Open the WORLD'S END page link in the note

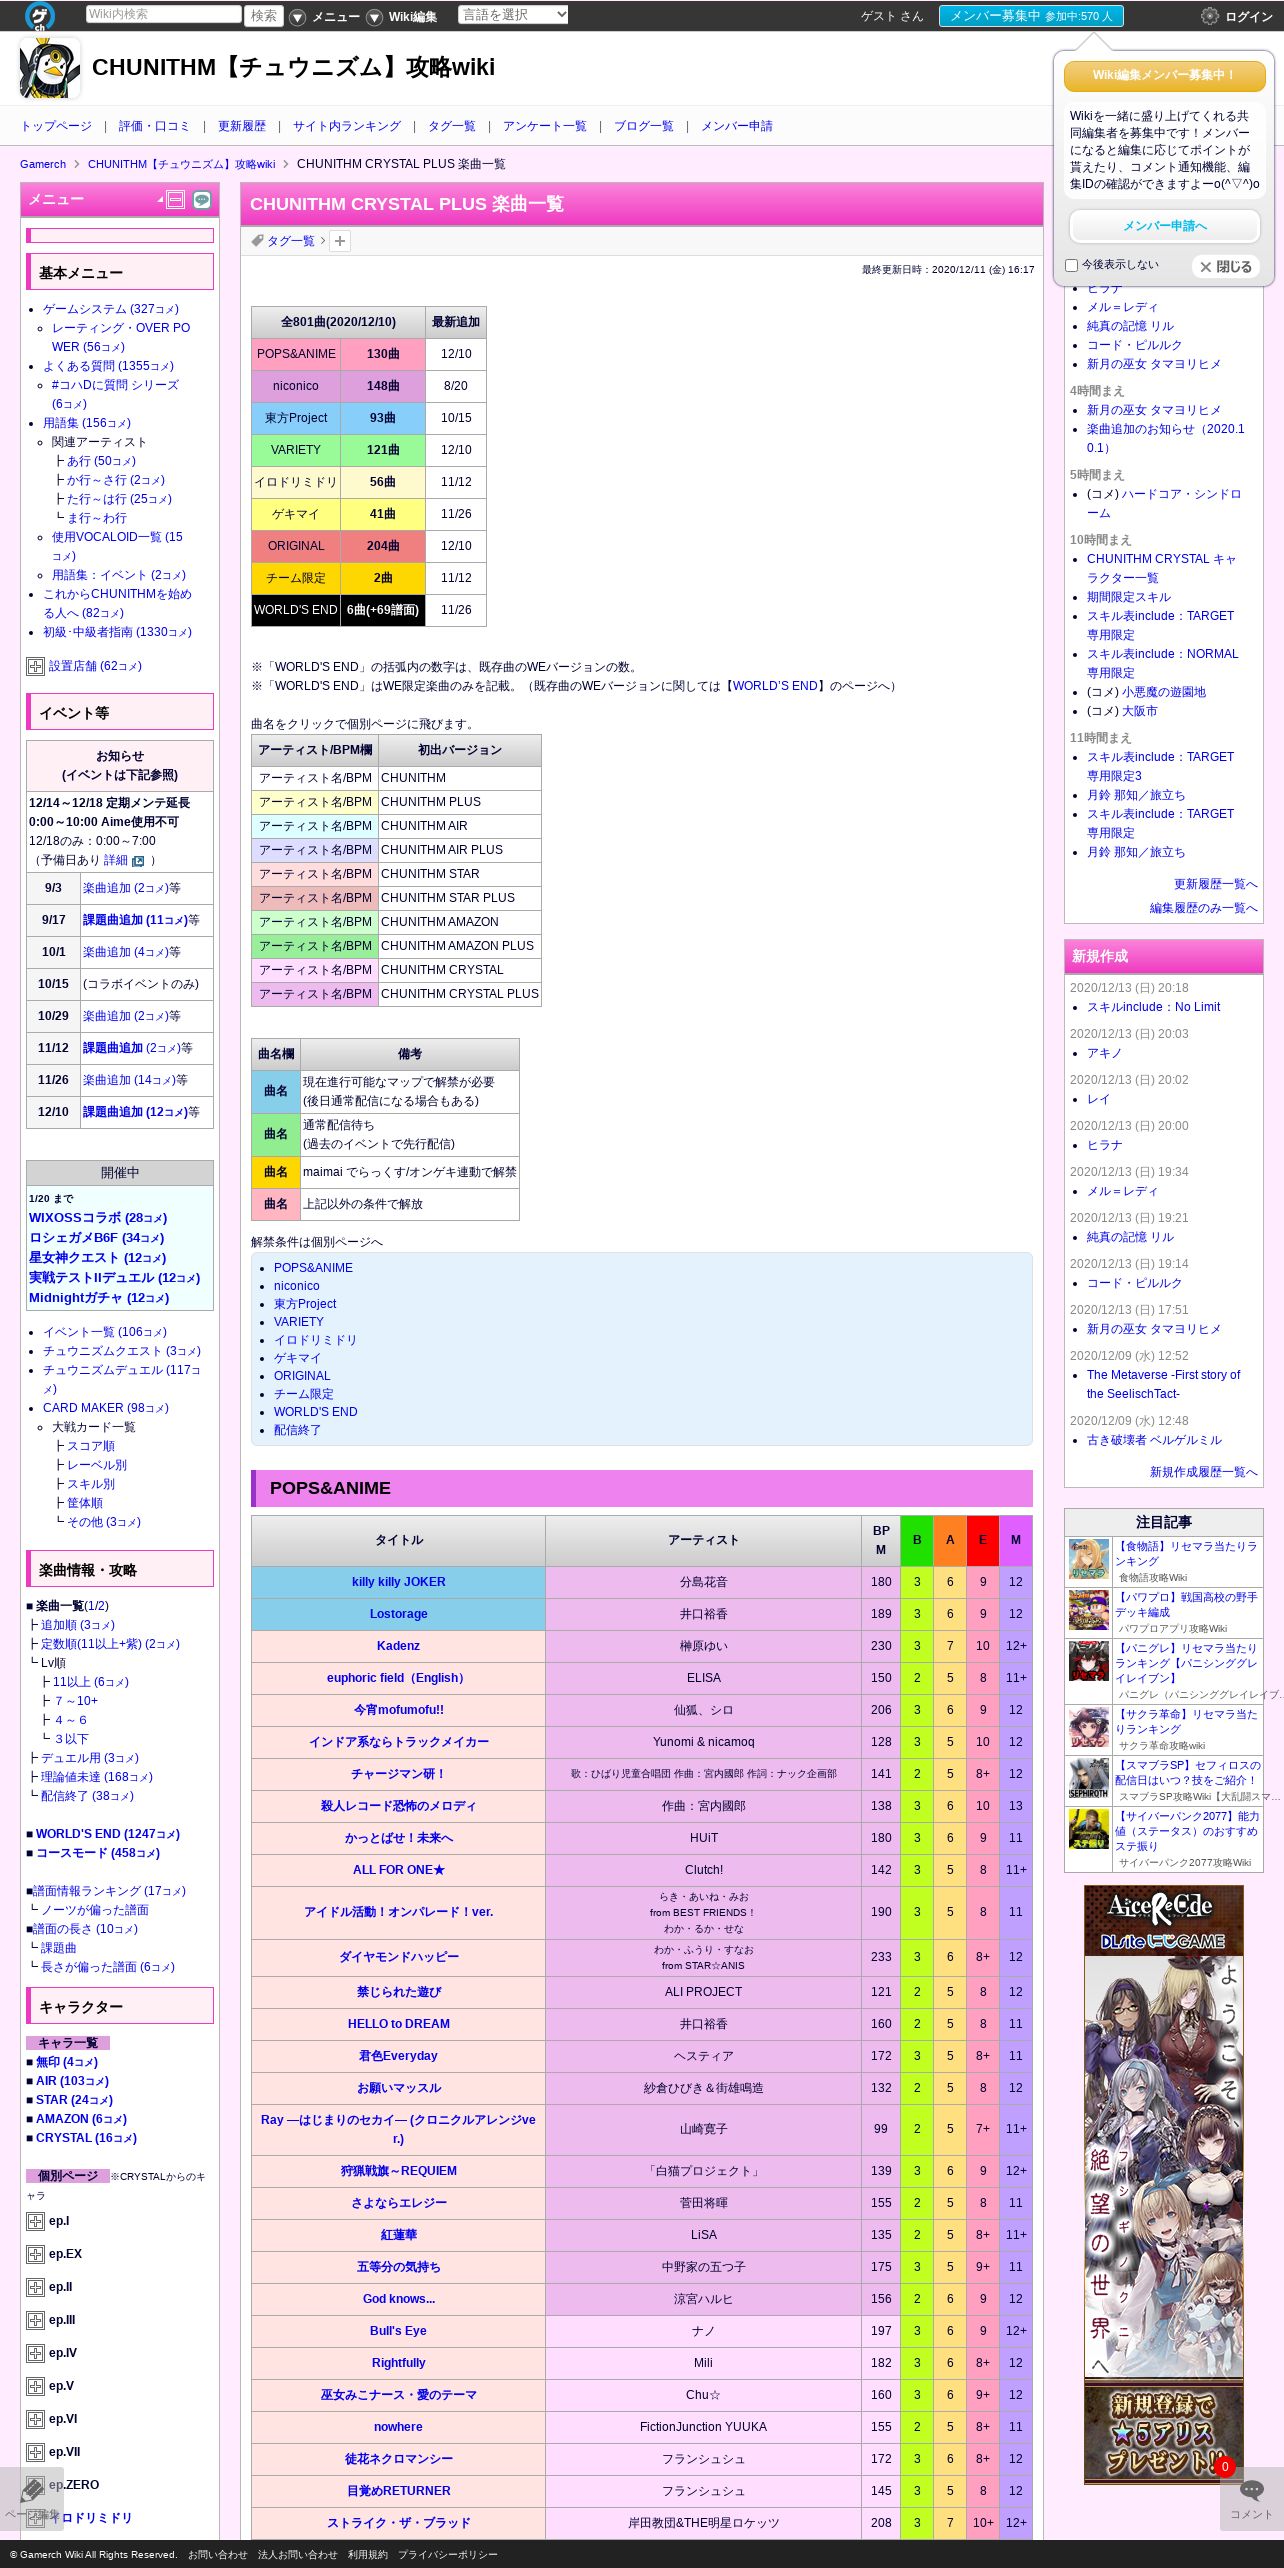click(x=776, y=686)
